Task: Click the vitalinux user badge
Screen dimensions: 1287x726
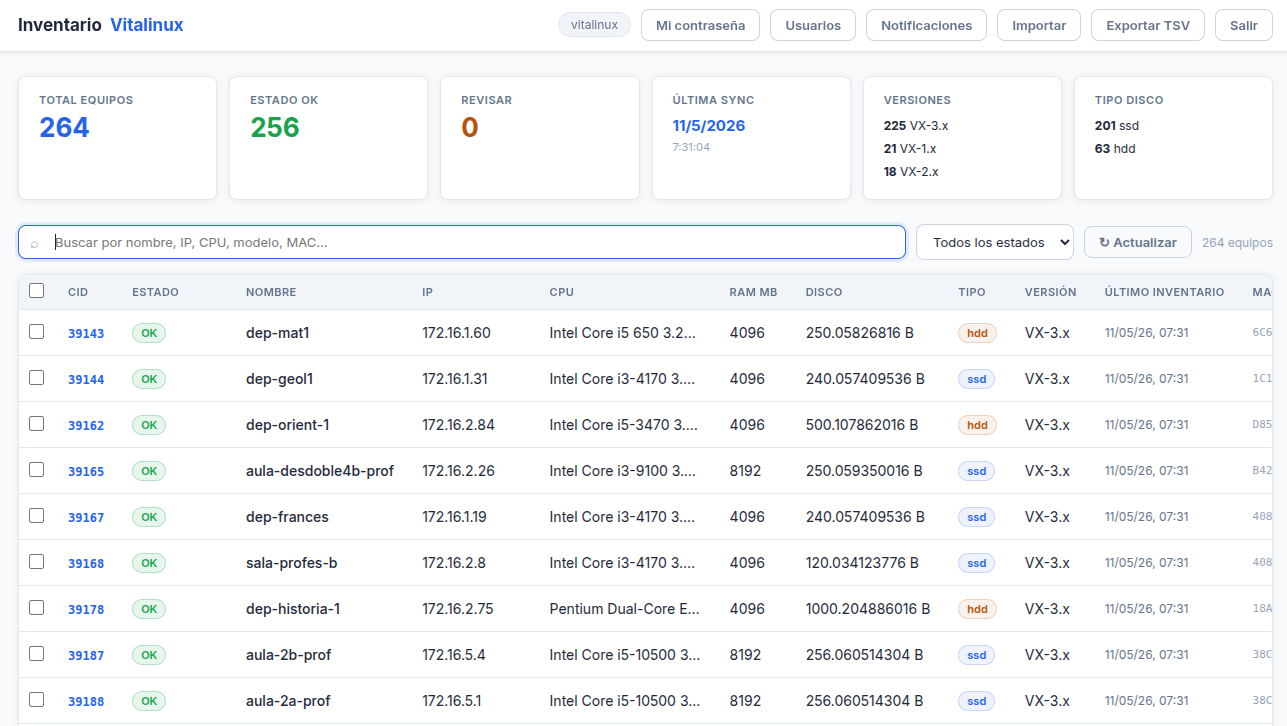Action: coord(594,25)
